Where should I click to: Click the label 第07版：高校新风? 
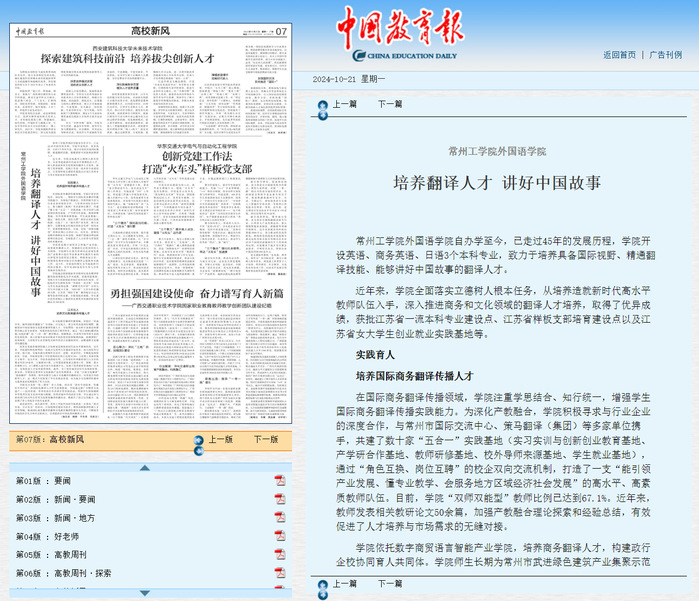tap(50, 439)
